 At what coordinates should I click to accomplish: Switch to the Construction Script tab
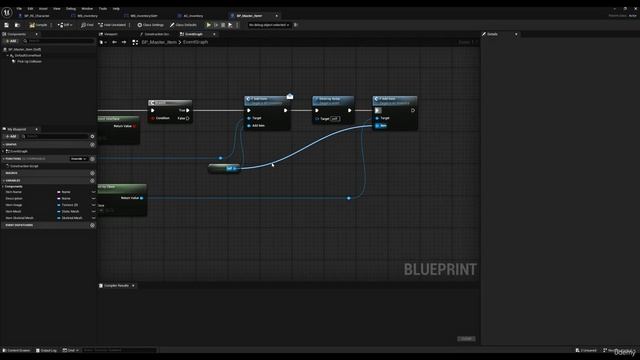tap(157, 34)
